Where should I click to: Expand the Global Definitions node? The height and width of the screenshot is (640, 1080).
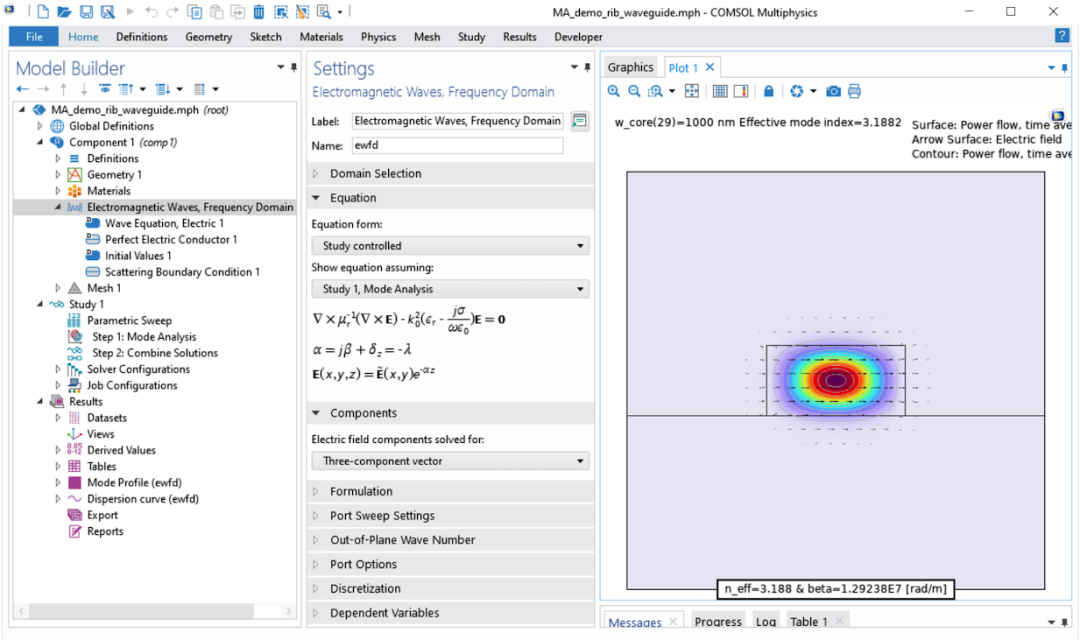(x=40, y=126)
